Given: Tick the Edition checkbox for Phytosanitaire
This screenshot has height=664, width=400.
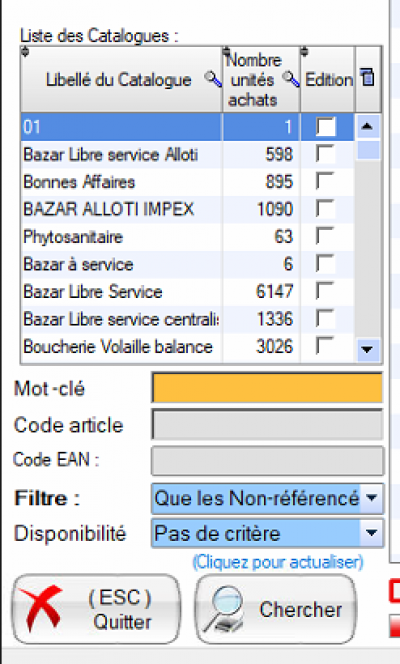Looking at the screenshot, I should tap(325, 236).
